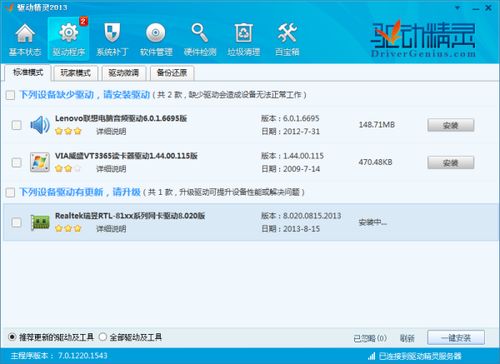The height and width of the screenshot is (364, 500).
Task: Check the Lenovo audio driver checkbox
Action: tap(16, 125)
